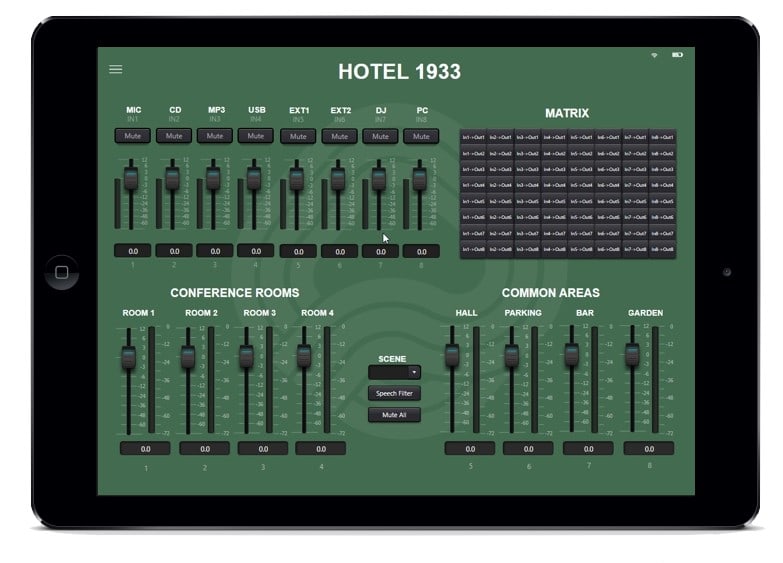Click the GARDEN fader knob

(x=632, y=355)
